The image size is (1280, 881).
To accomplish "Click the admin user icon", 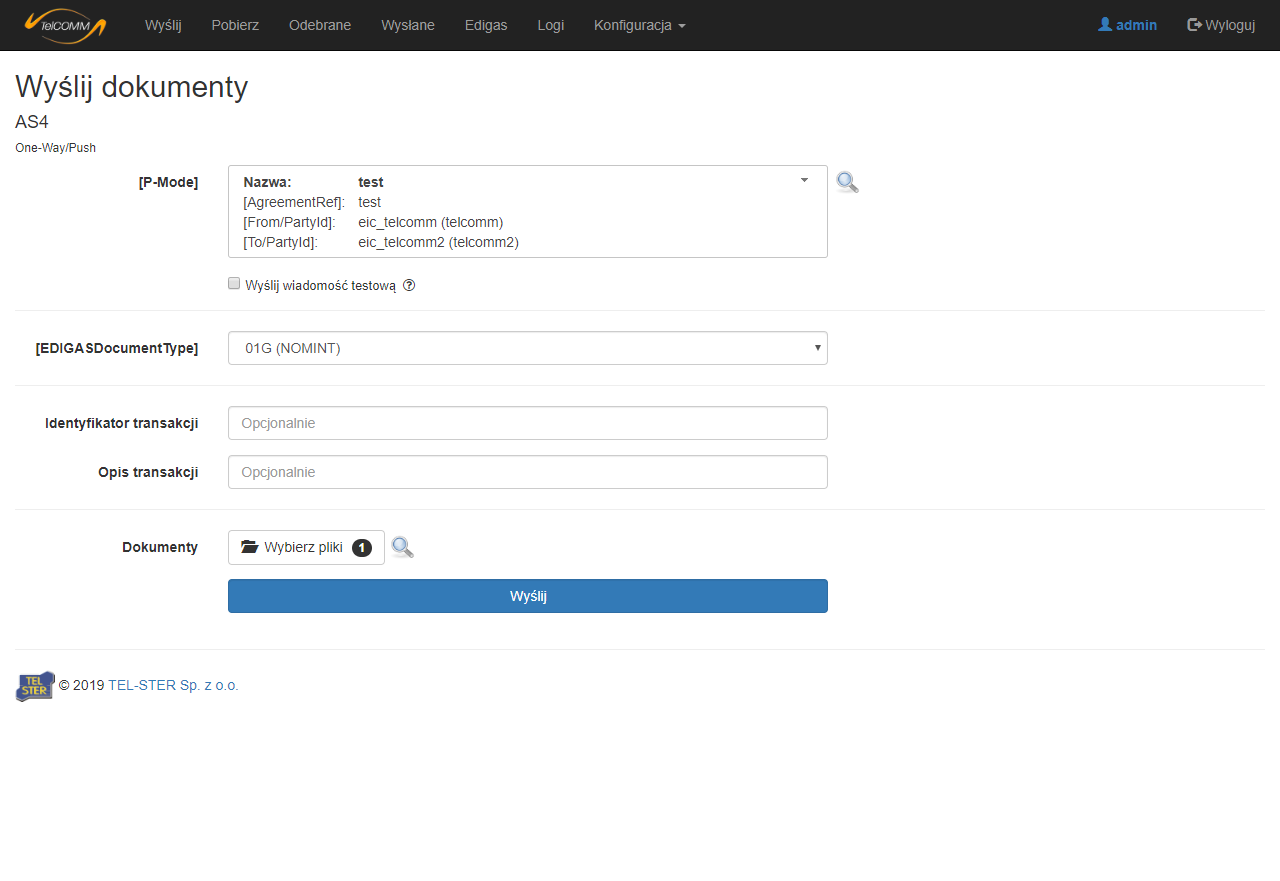I will [x=1105, y=25].
